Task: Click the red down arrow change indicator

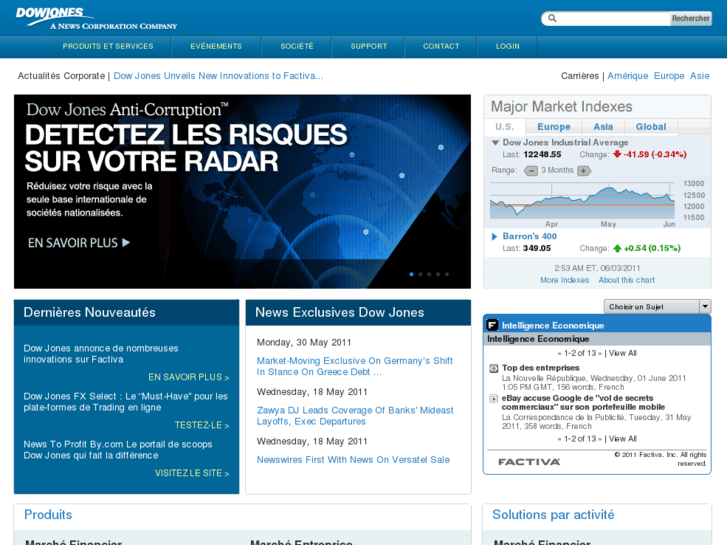Action: (617, 154)
